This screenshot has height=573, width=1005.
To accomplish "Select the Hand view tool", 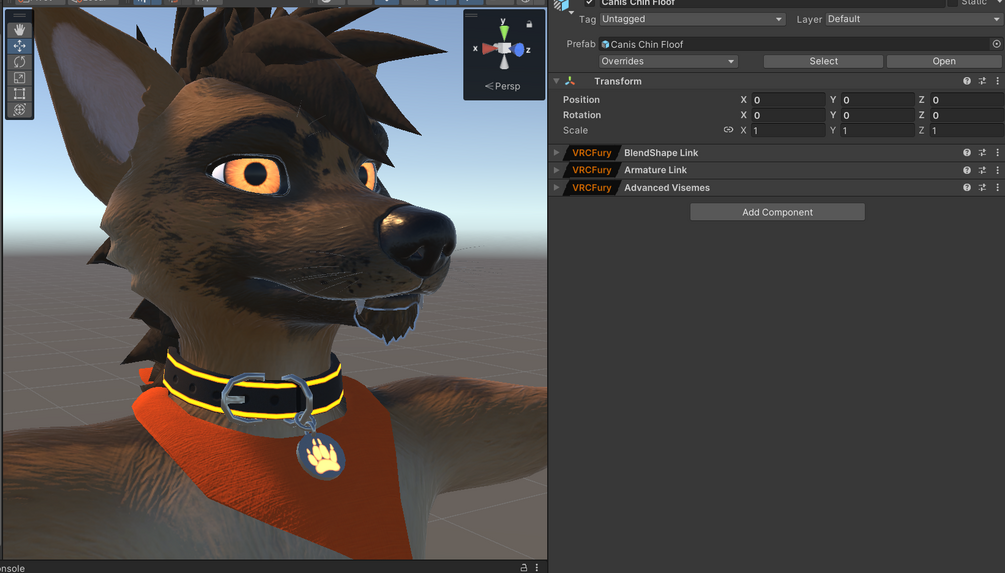I will click(19, 30).
